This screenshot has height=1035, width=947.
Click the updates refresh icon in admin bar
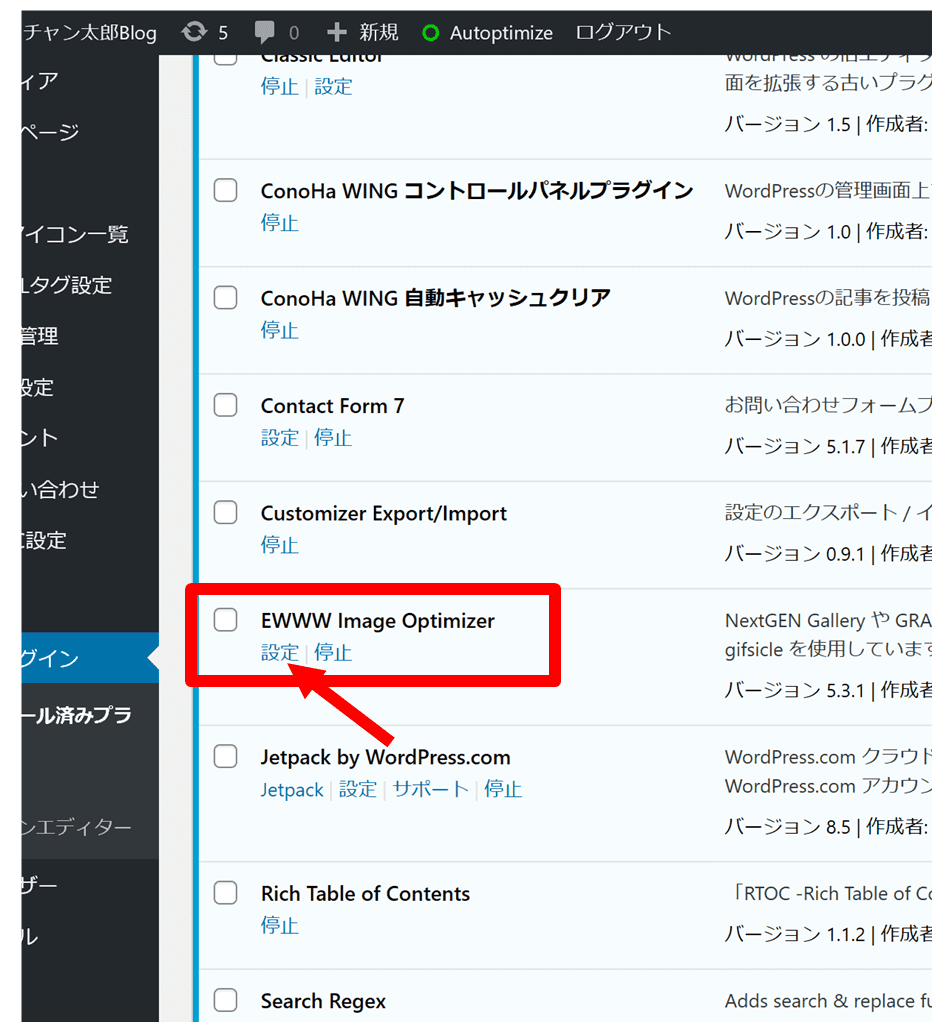[x=193, y=32]
